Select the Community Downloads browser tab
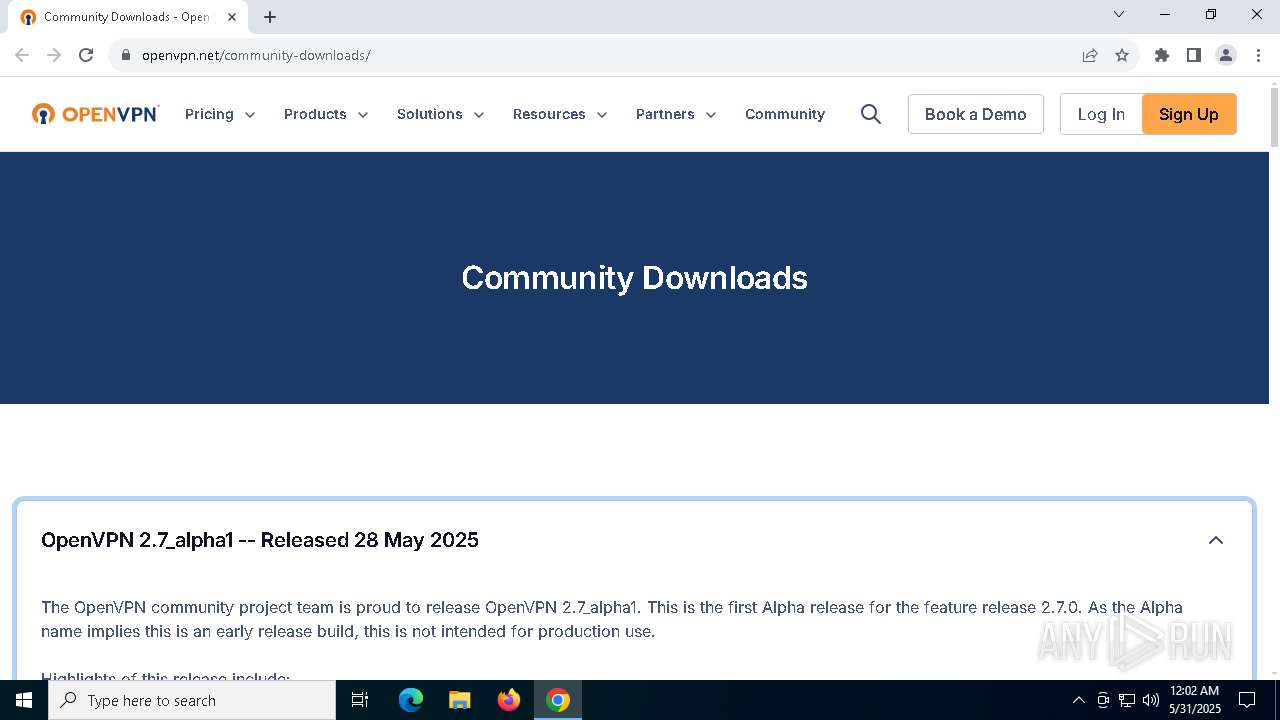The width and height of the screenshot is (1280, 720). [x=127, y=17]
